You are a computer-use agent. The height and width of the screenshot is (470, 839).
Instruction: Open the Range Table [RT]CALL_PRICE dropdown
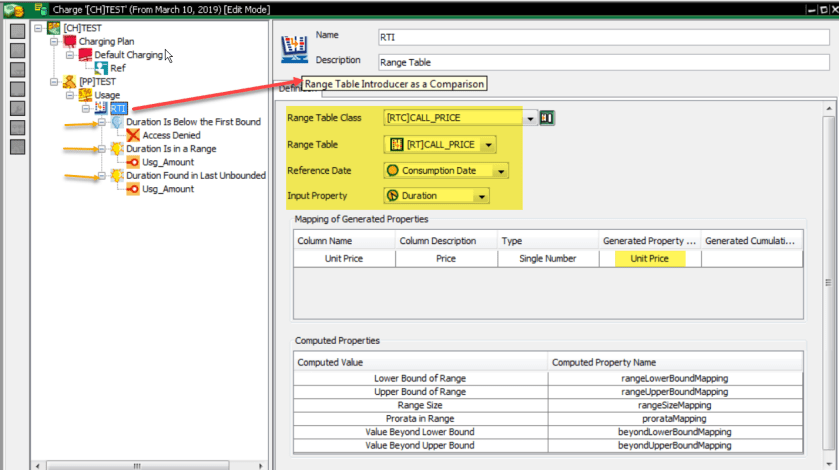pos(487,145)
